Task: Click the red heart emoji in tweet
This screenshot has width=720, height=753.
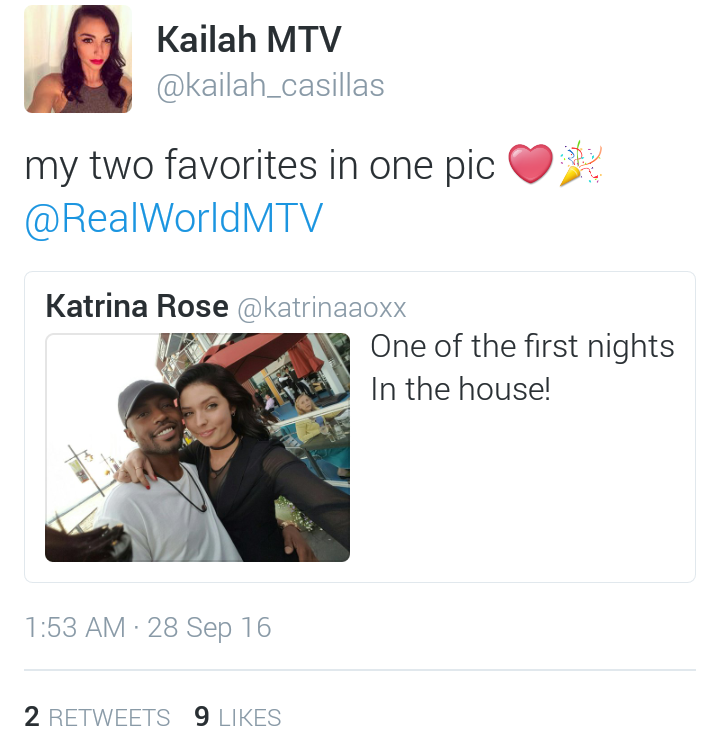Action: (530, 163)
